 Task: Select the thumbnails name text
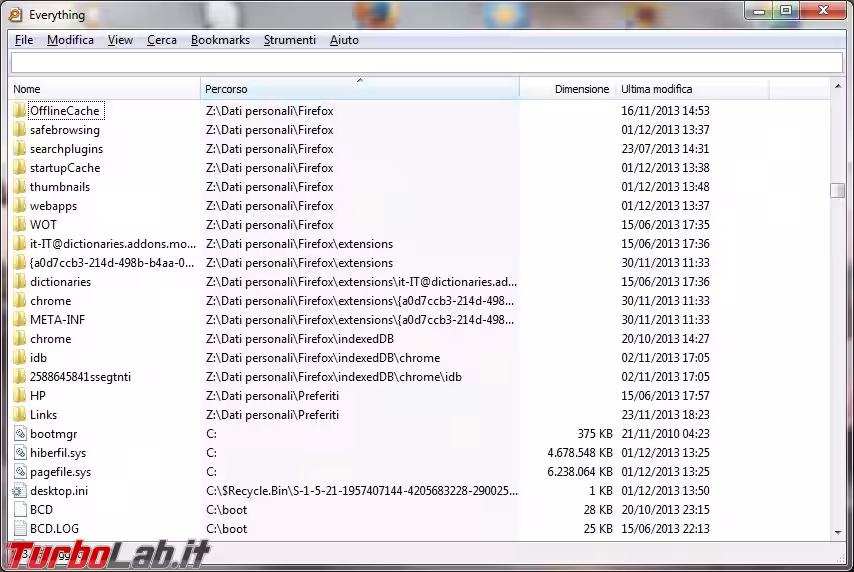[x=60, y=187]
